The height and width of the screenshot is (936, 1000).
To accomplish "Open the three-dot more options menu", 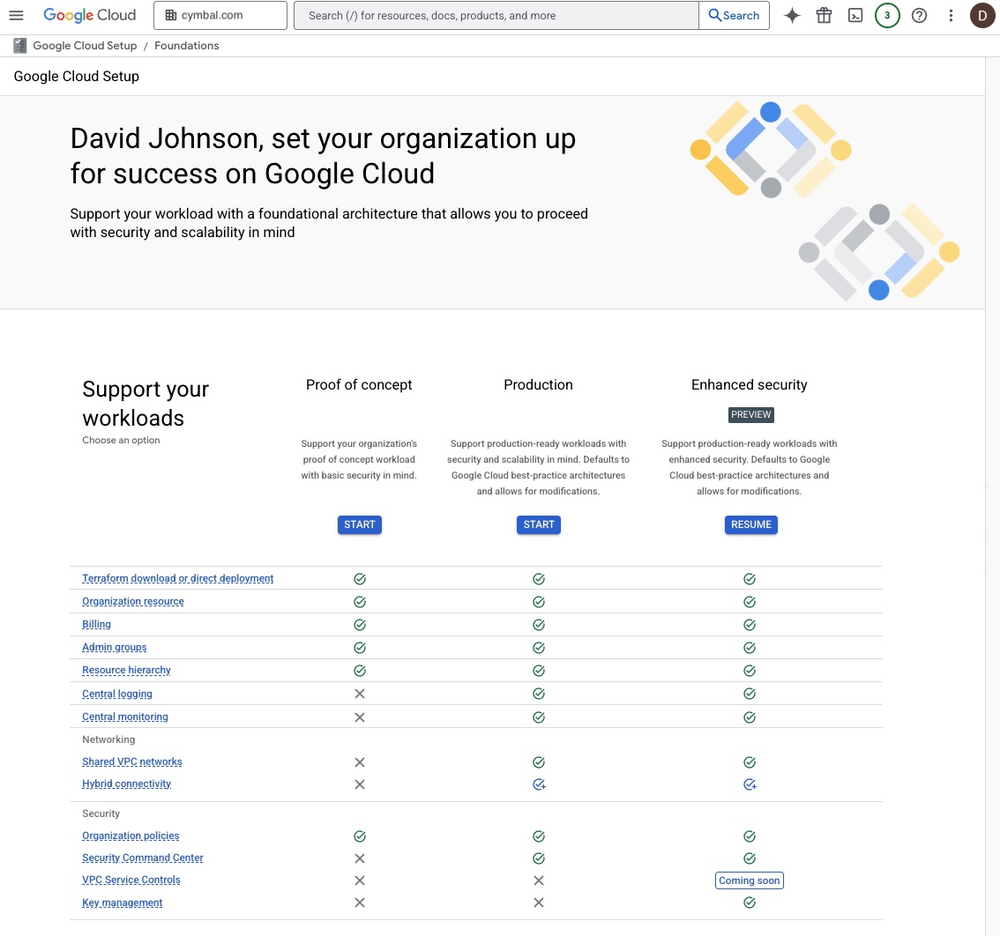I will pyautogui.click(x=950, y=15).
